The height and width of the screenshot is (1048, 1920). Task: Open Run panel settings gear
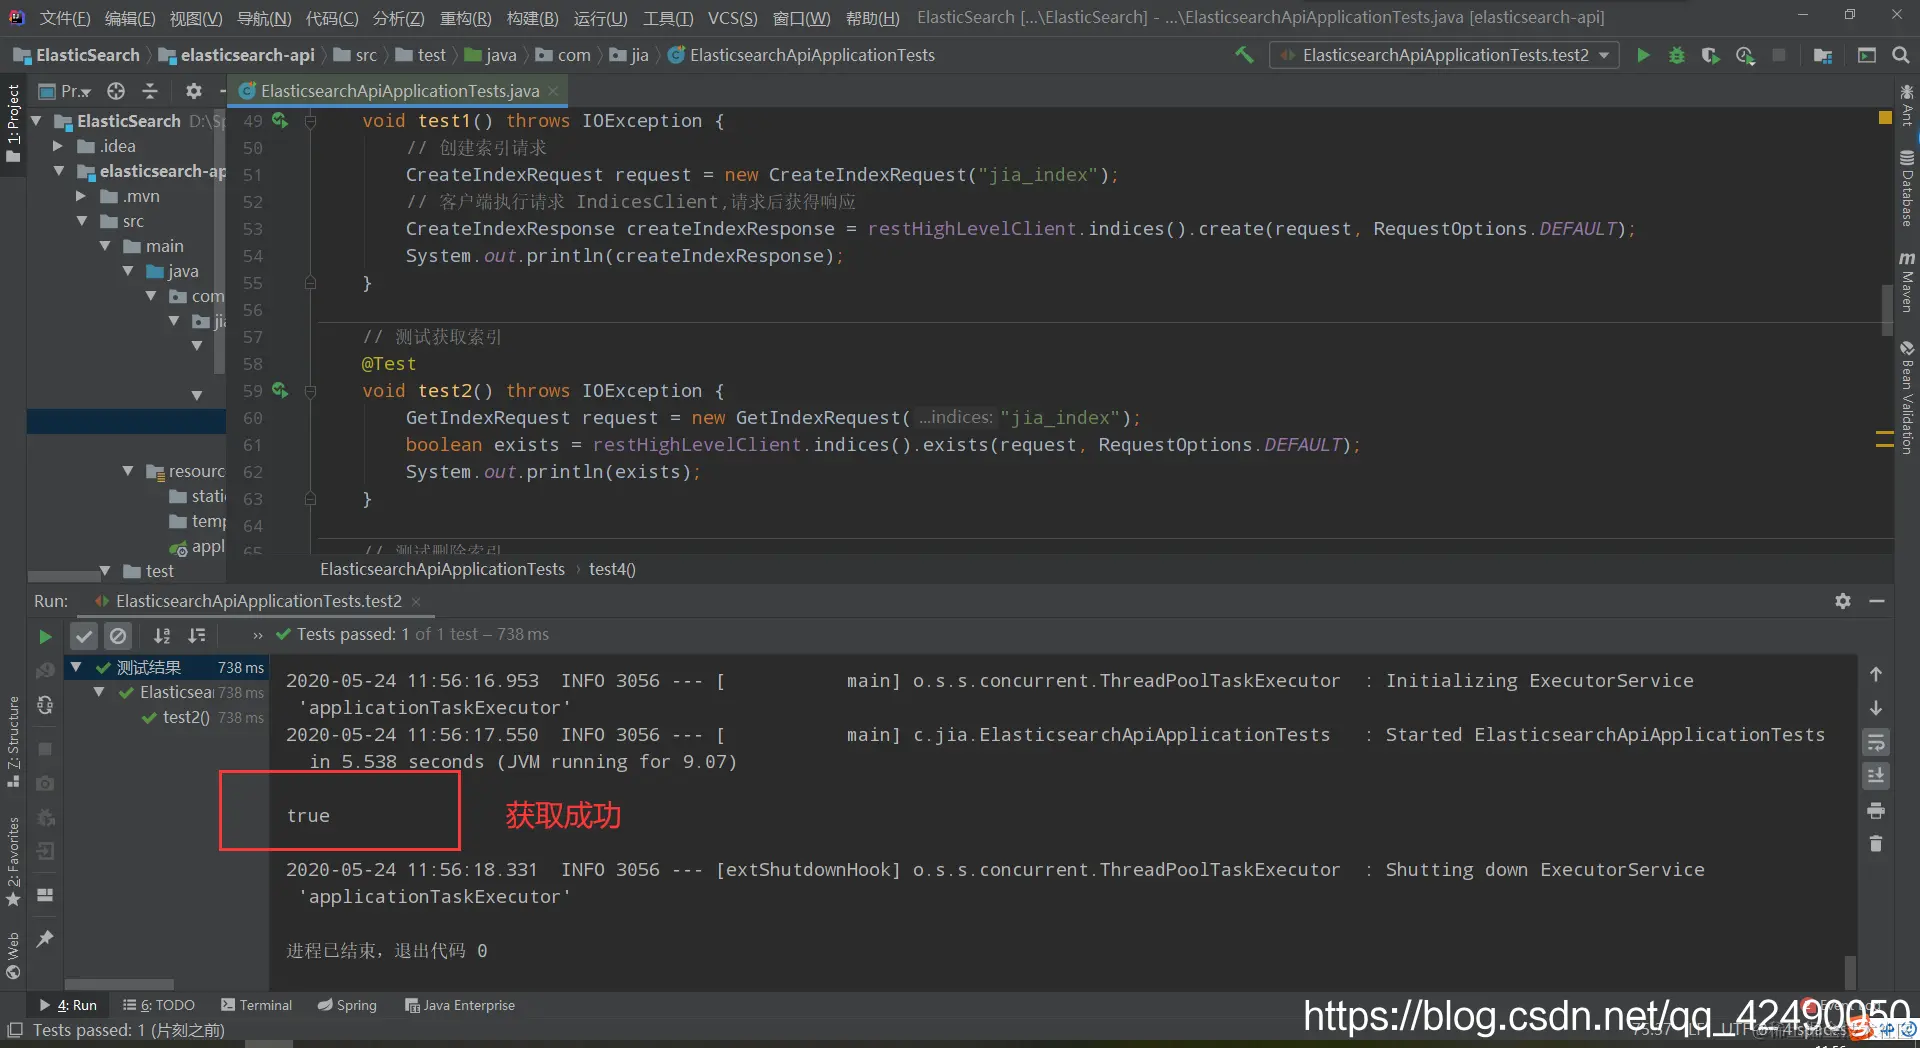click(1843, 601)
